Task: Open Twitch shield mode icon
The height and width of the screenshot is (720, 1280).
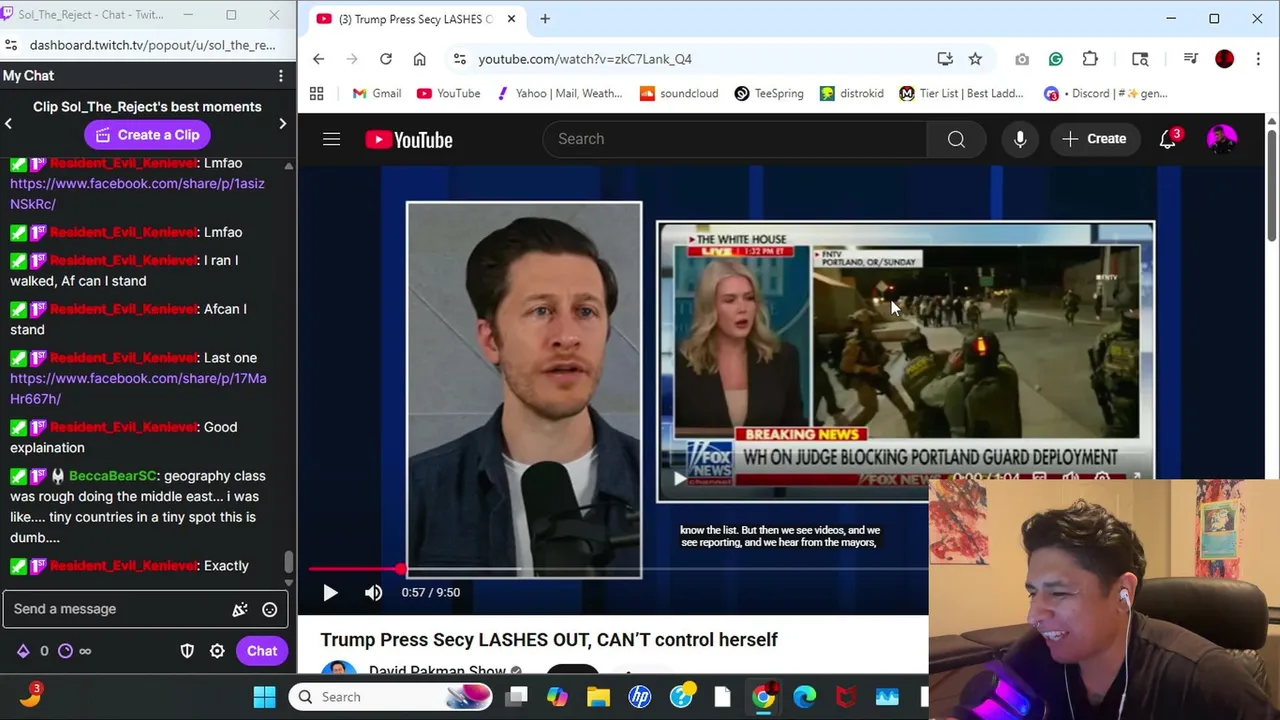Action: 187,651
